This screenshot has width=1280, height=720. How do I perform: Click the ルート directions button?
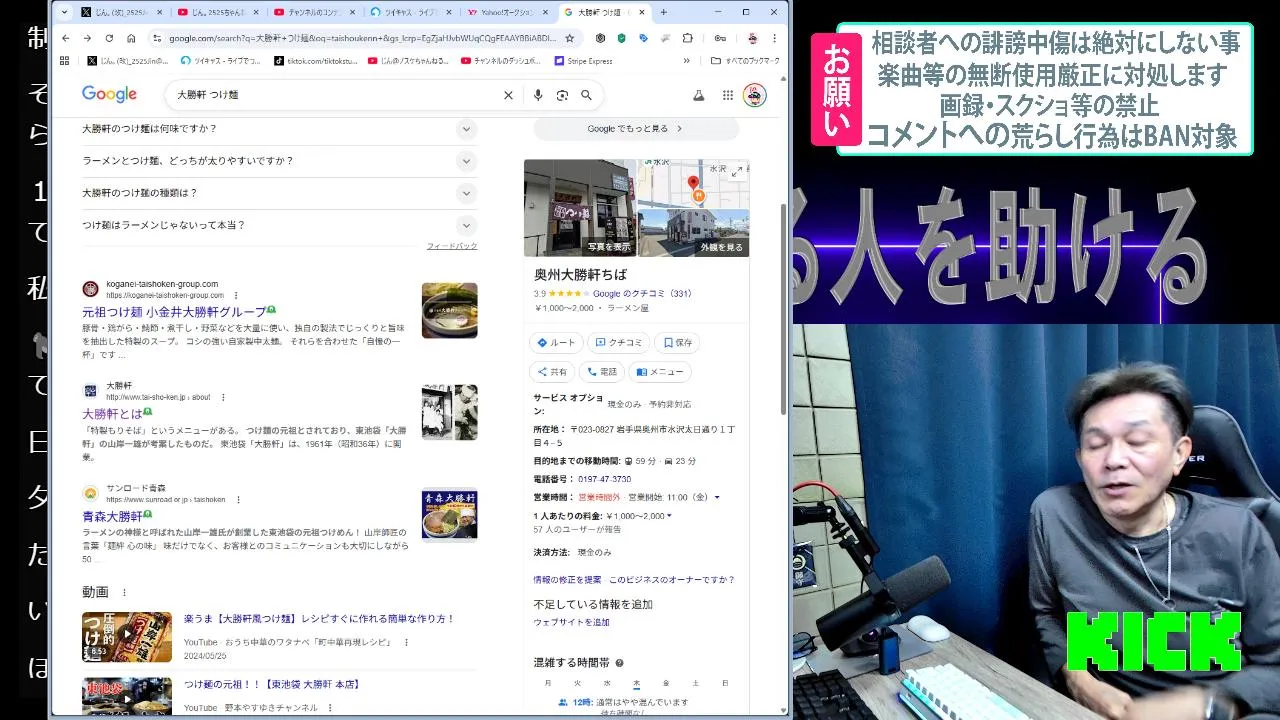tap(556, 342)
